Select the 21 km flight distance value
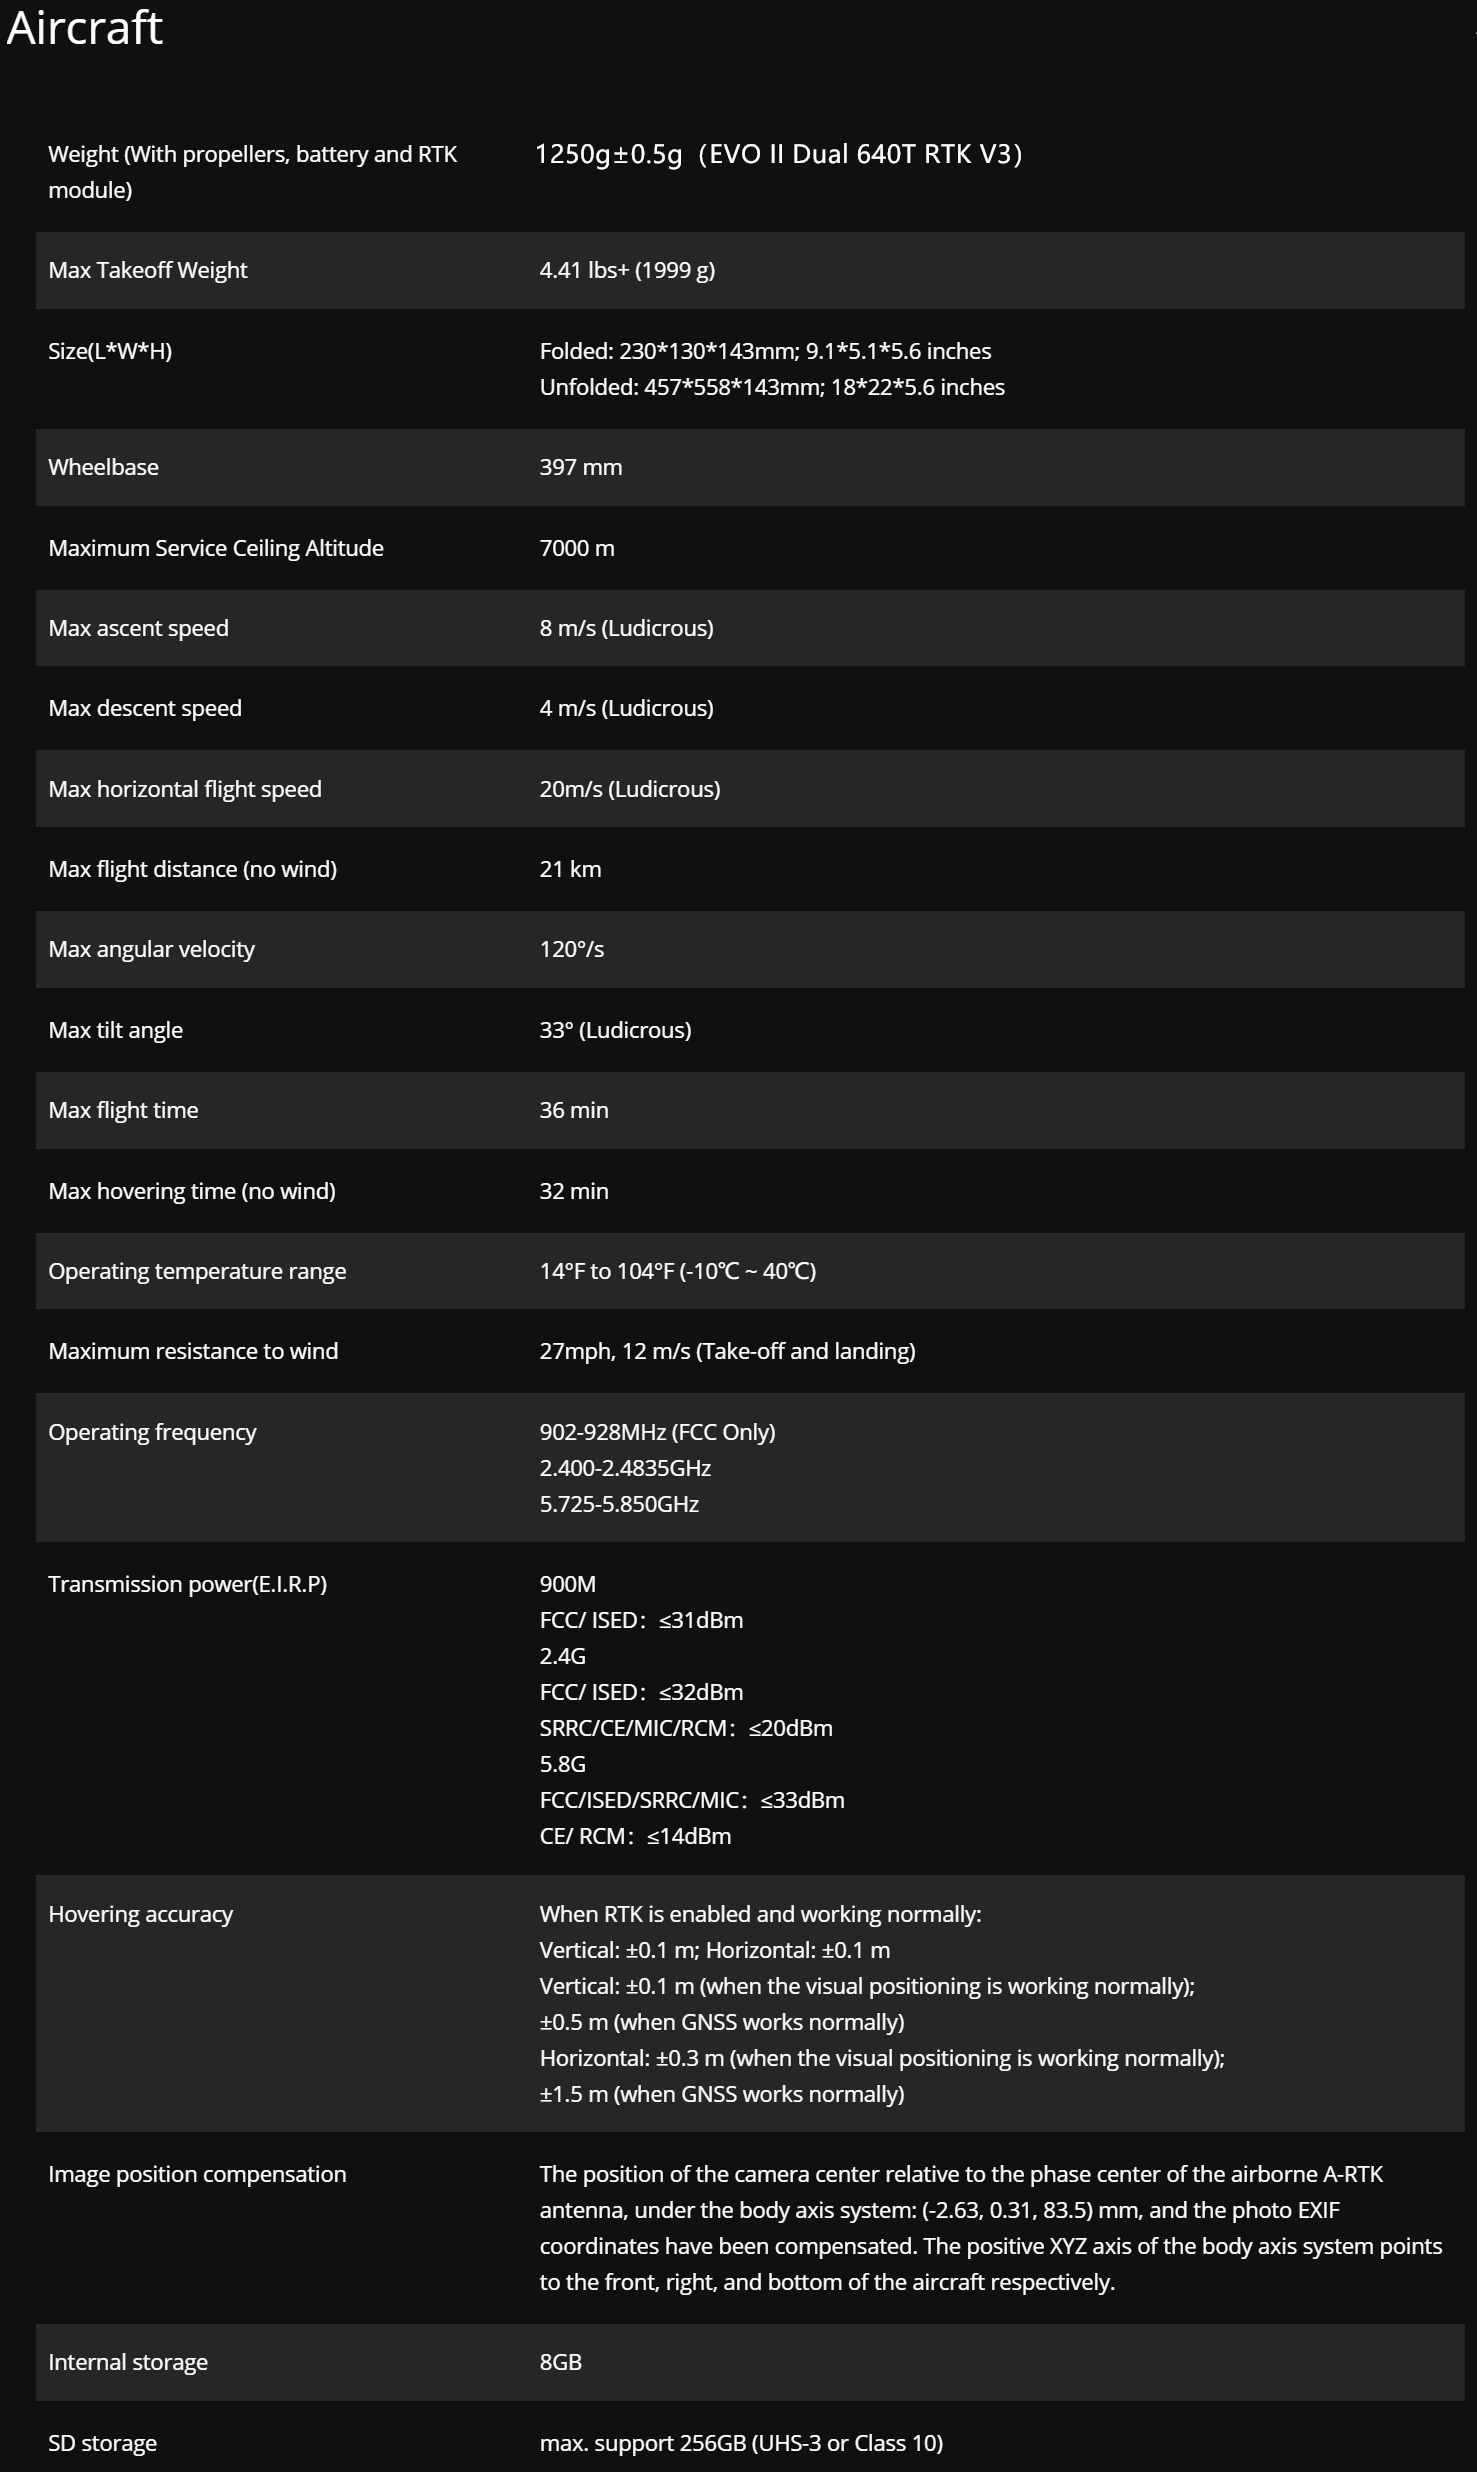The width and height of the screenshot is (1477, 2472). [571, 869]
